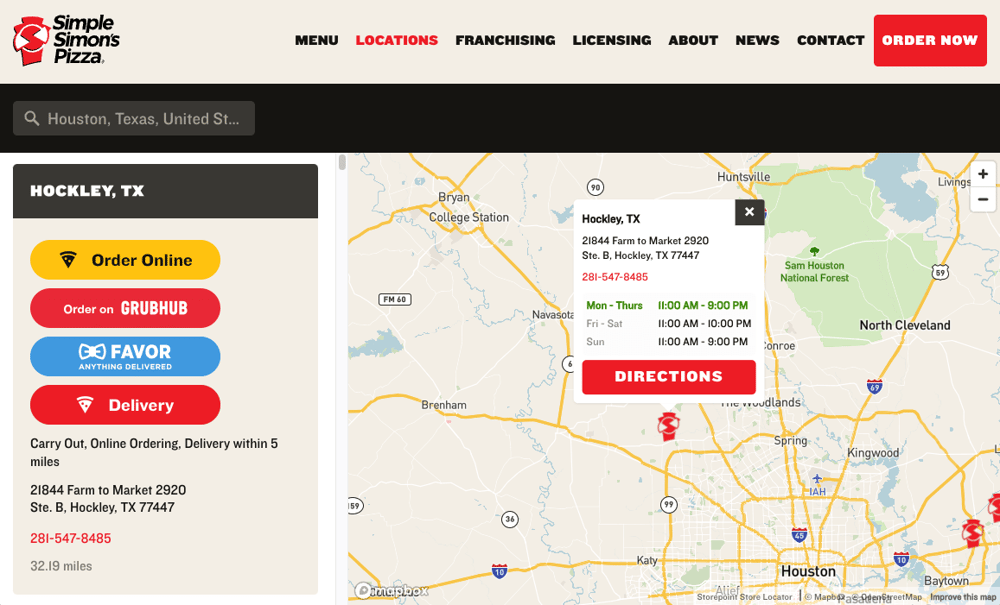Open the MENU navigation item

(316, 40)
